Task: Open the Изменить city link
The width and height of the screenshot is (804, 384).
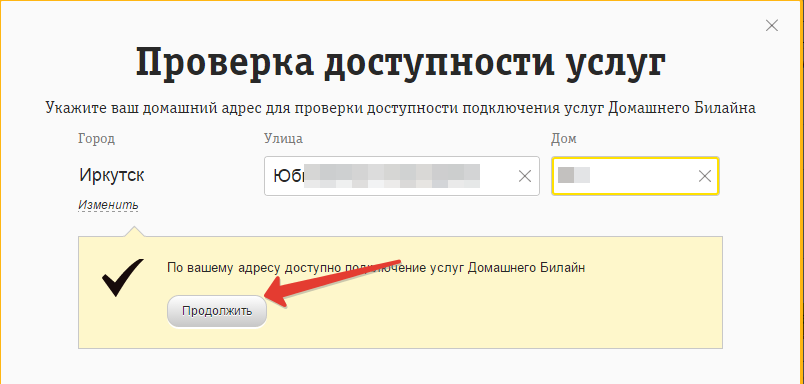Action: click(x=108, y=205)
